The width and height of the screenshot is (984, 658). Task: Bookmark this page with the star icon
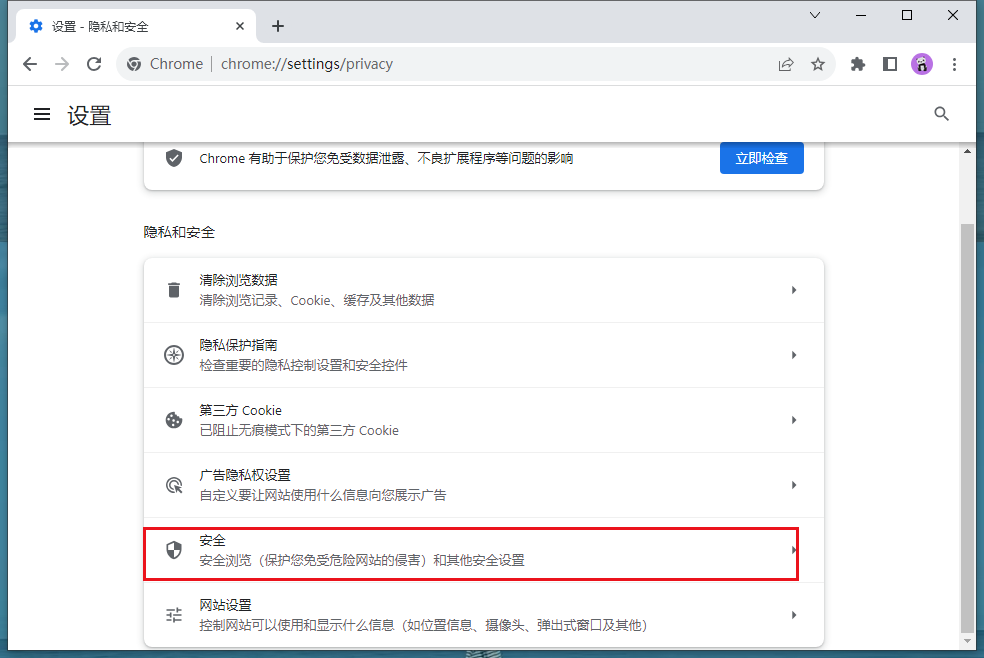pyautogui.click(x=818, y=64)
